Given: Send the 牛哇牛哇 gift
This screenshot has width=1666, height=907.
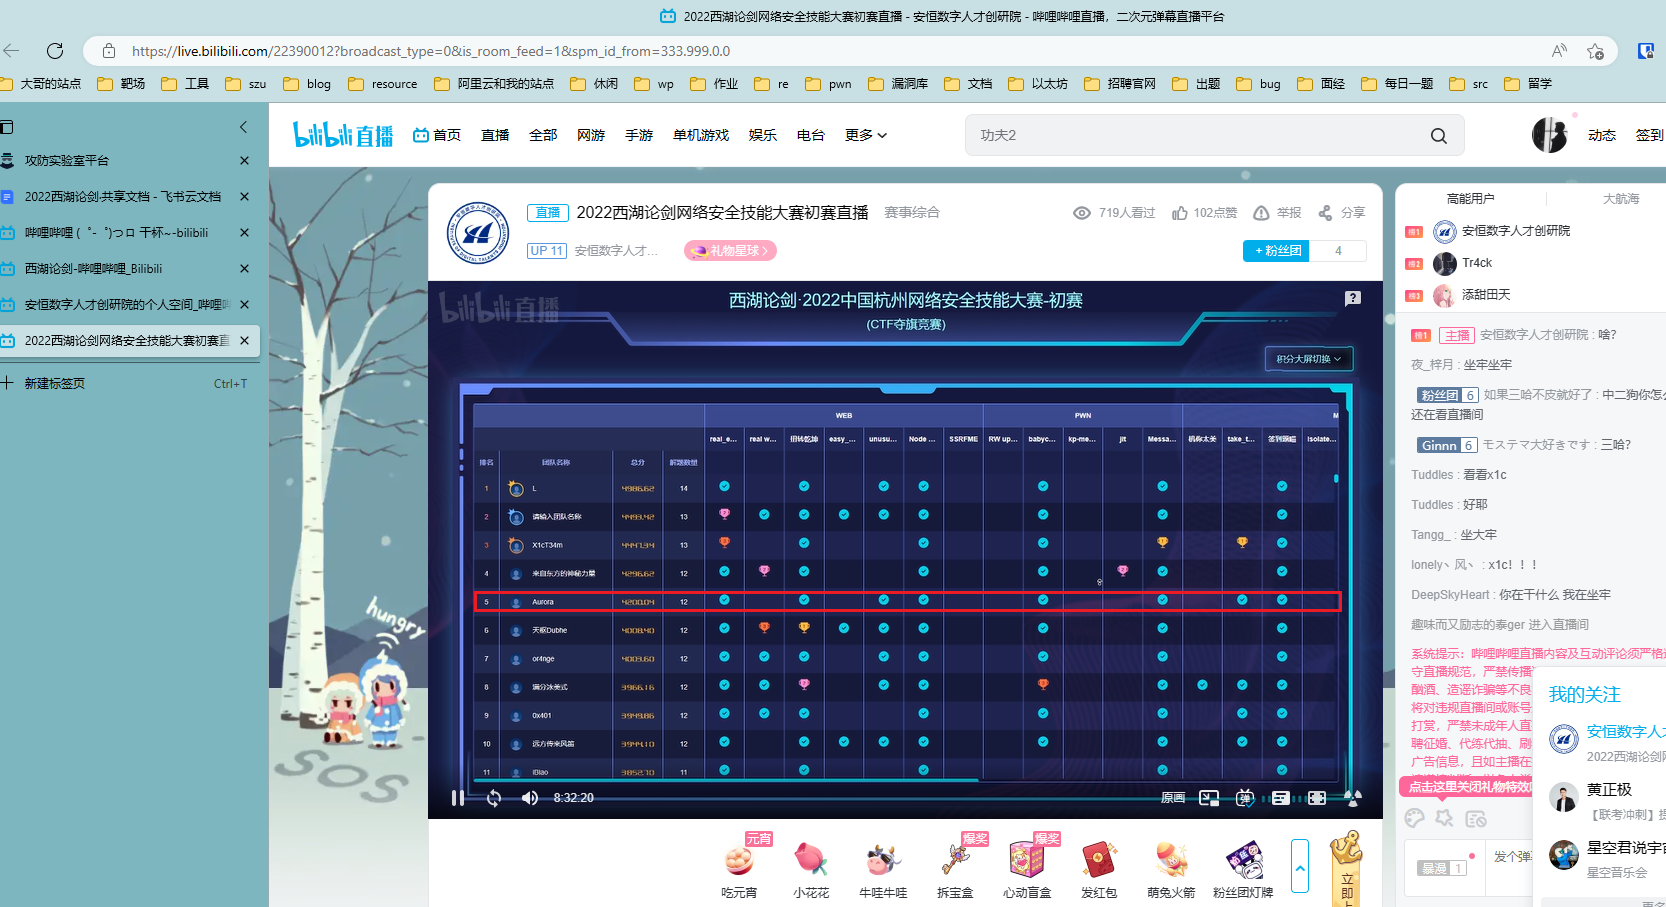Looking at the screenshot, I should click(x=883, y=867).
